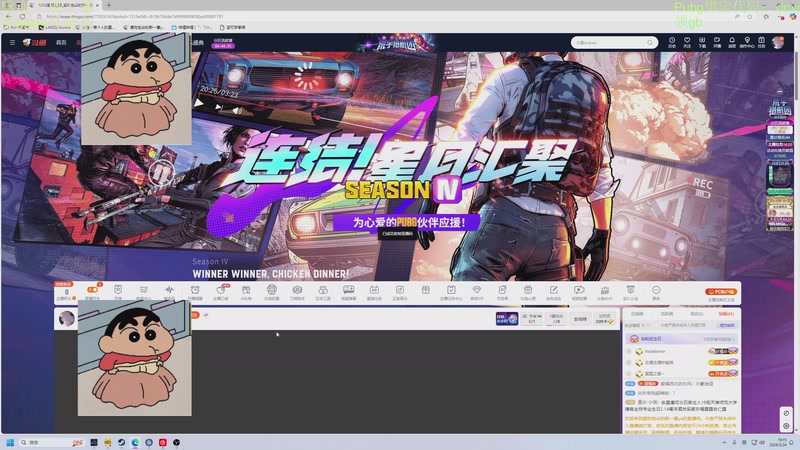Image resolution: width=800 pixels, height=450 pixels.
Task: Click the camera-shaped tool icon
Action: pos(297,292)
